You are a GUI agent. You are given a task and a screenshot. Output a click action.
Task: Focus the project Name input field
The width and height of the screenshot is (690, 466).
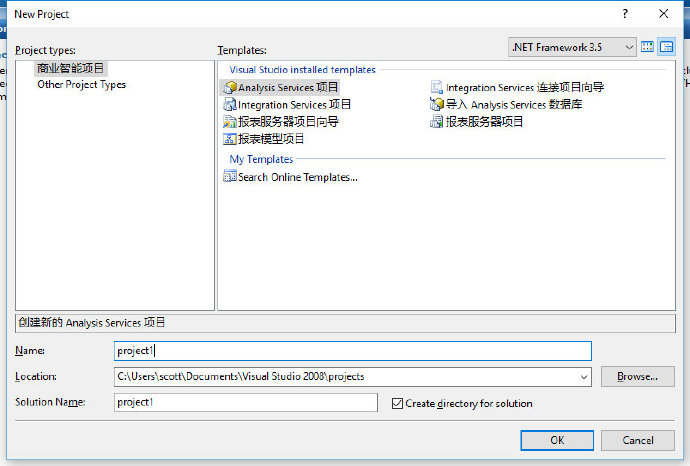(352, 351)
